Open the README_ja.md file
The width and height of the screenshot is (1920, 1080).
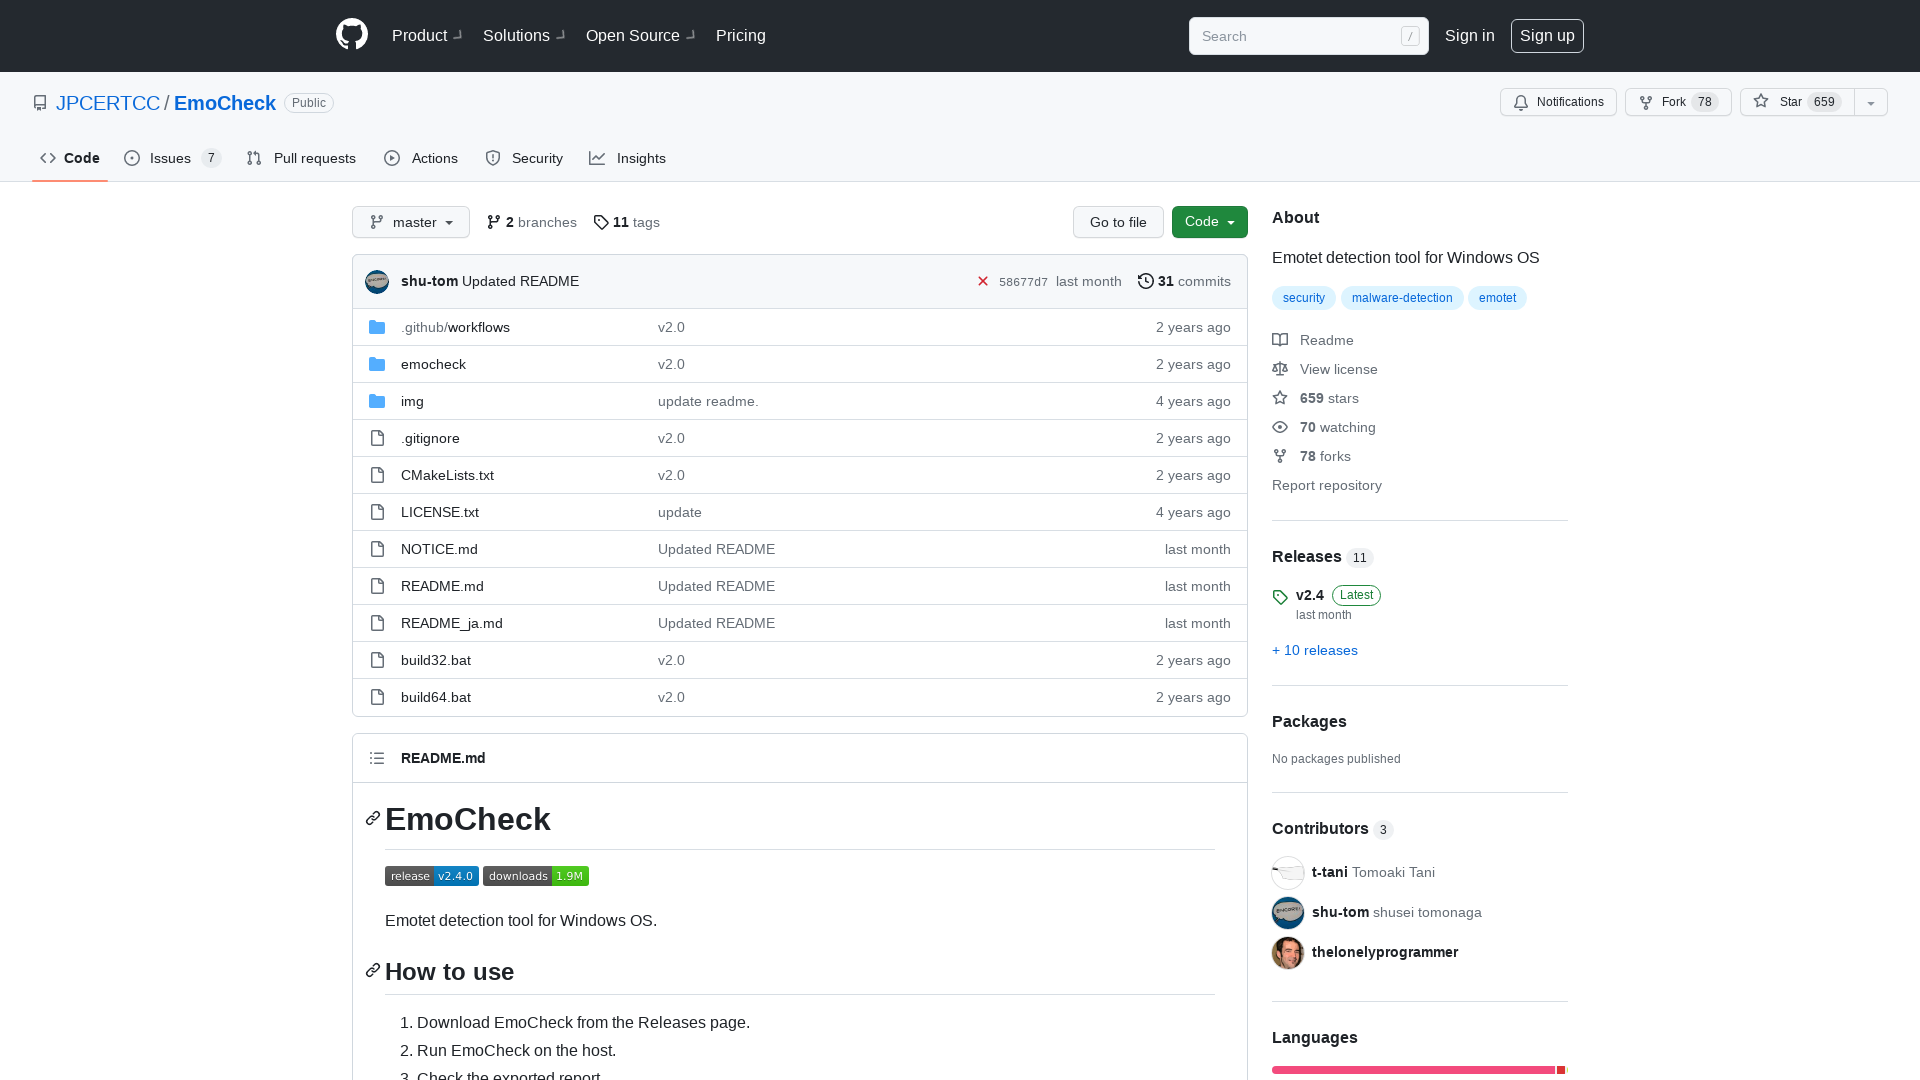point(452,623)
